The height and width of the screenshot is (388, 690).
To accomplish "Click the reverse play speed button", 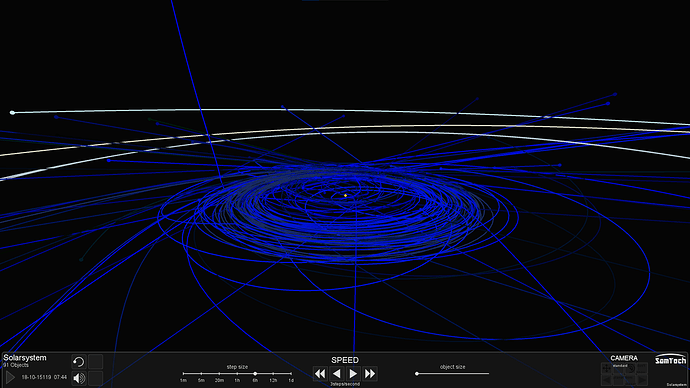I will (x=337, y=374).
